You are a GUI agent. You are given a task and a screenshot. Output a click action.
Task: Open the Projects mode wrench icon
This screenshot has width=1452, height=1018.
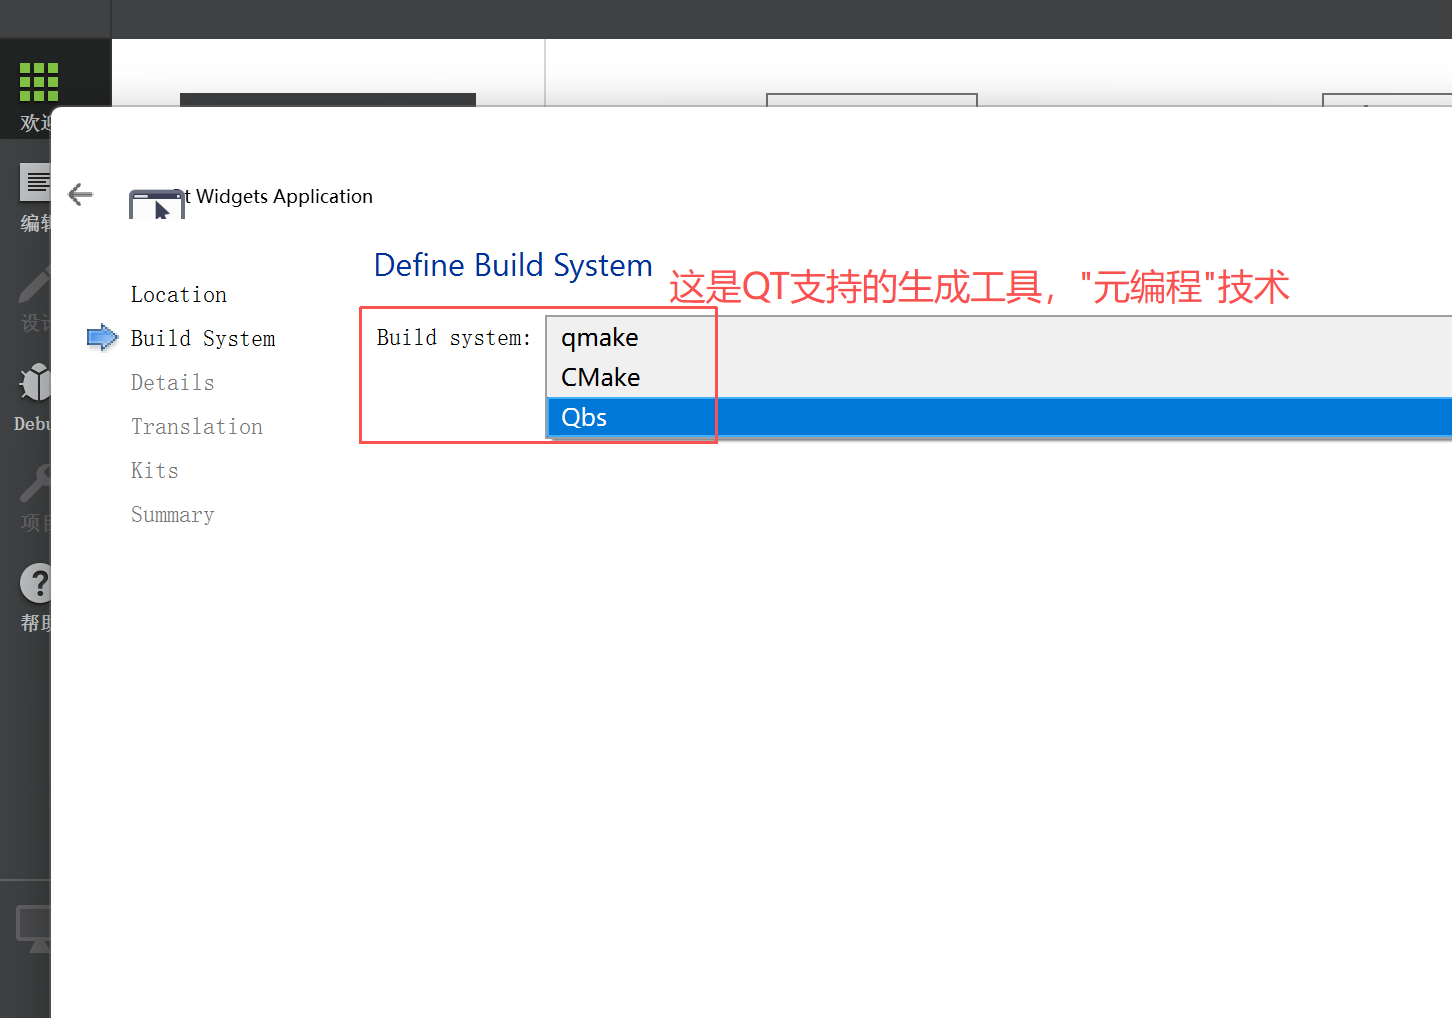tap(34, 483)
